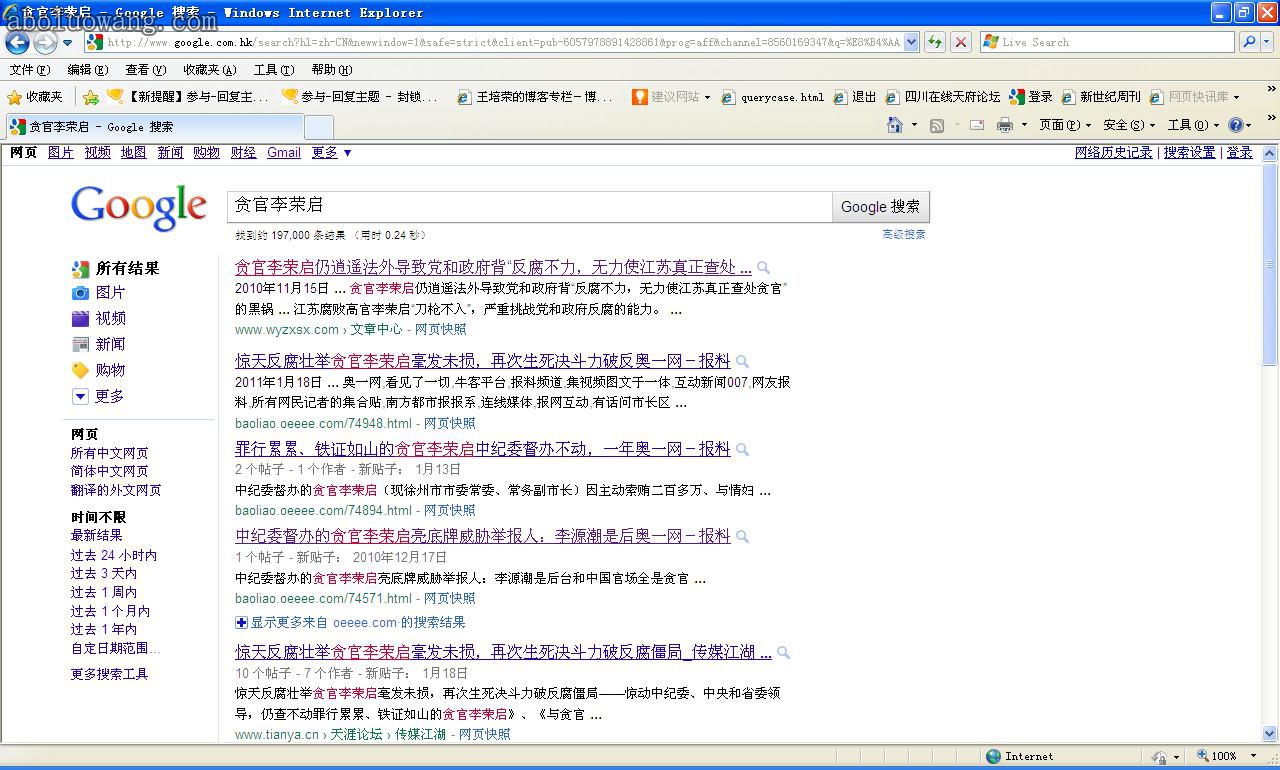Image resolution: width=1280 pixels, height=770 pixels.
Task: Expand the sidebar 更多 arrow
Action: 81,396
